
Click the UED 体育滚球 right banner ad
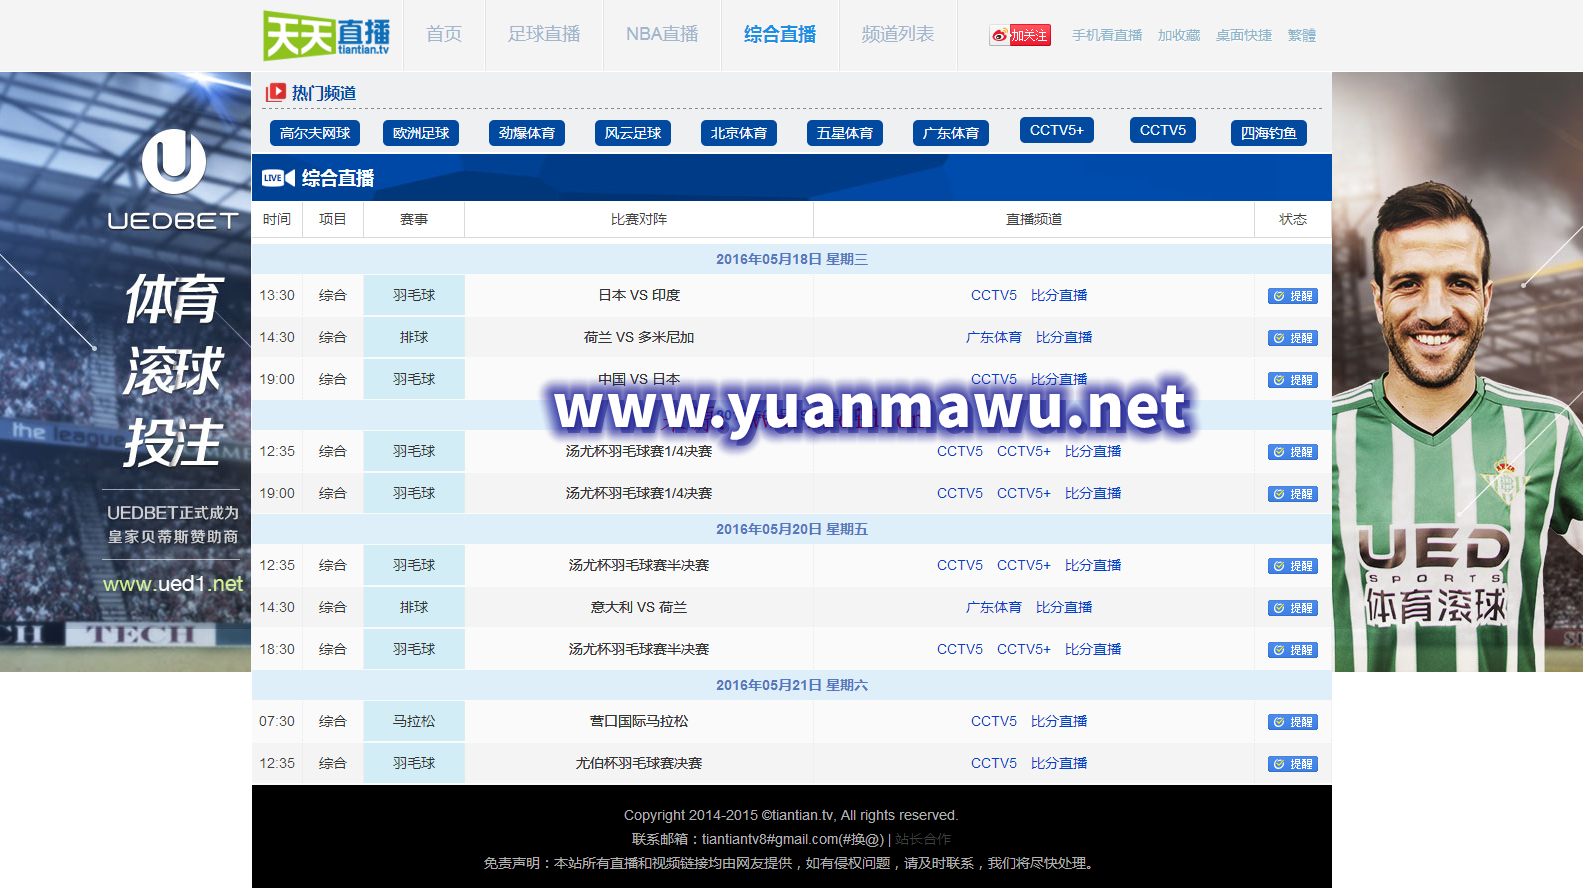1457,372
